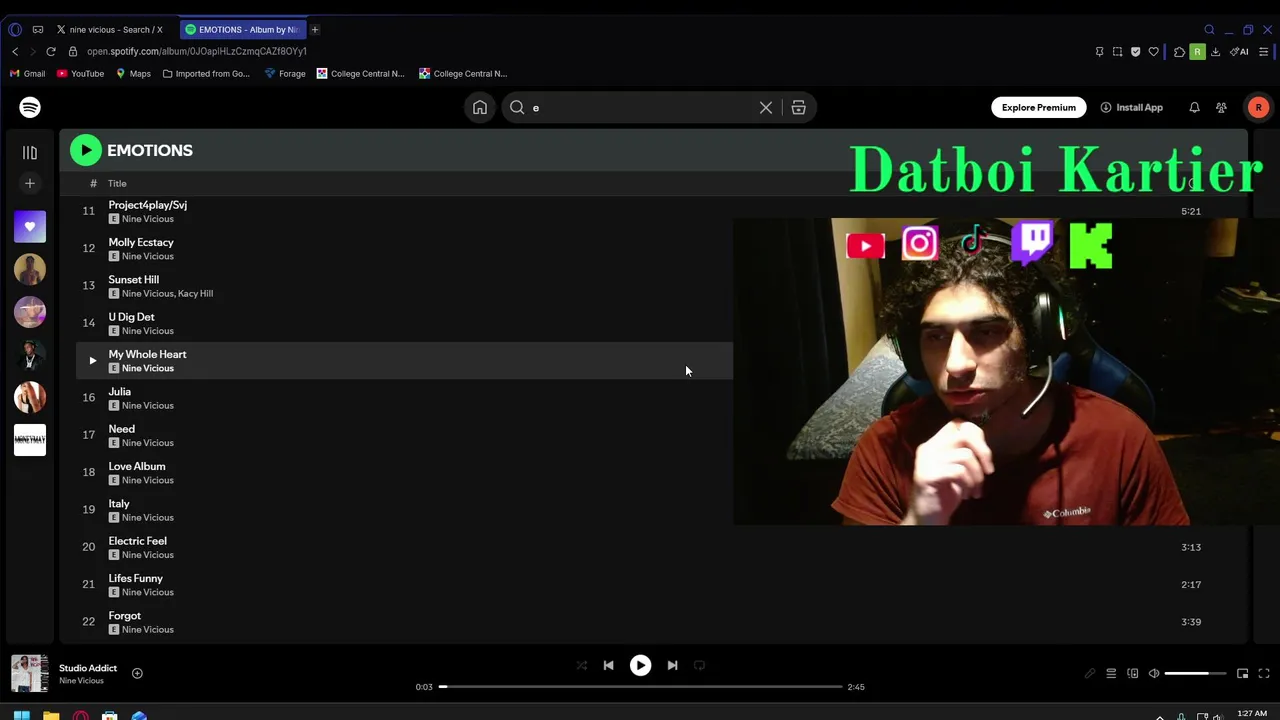The height and width of the screenshot is (720, 1280).
Task: Open the Windows Start button
Action: click(21, 715)
